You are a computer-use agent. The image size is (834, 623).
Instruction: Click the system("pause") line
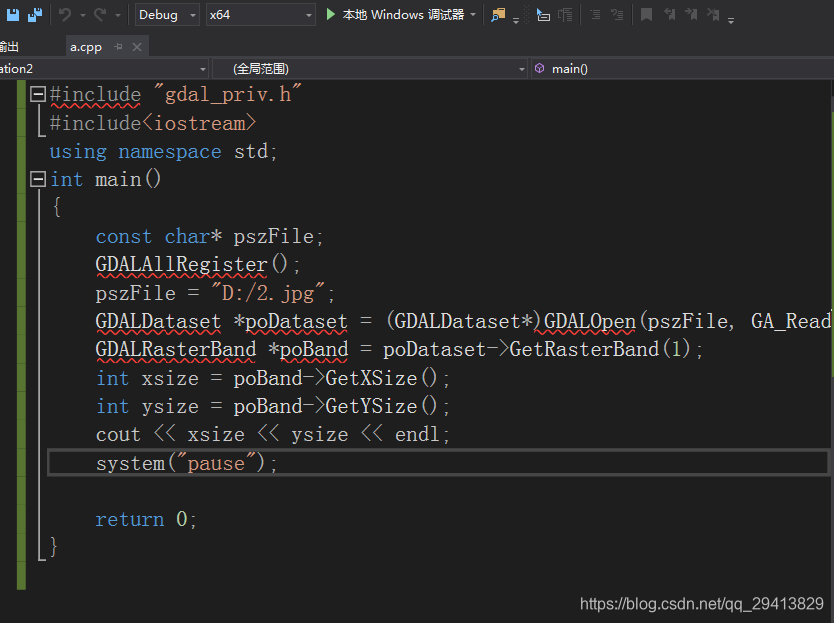coord(186,463)
